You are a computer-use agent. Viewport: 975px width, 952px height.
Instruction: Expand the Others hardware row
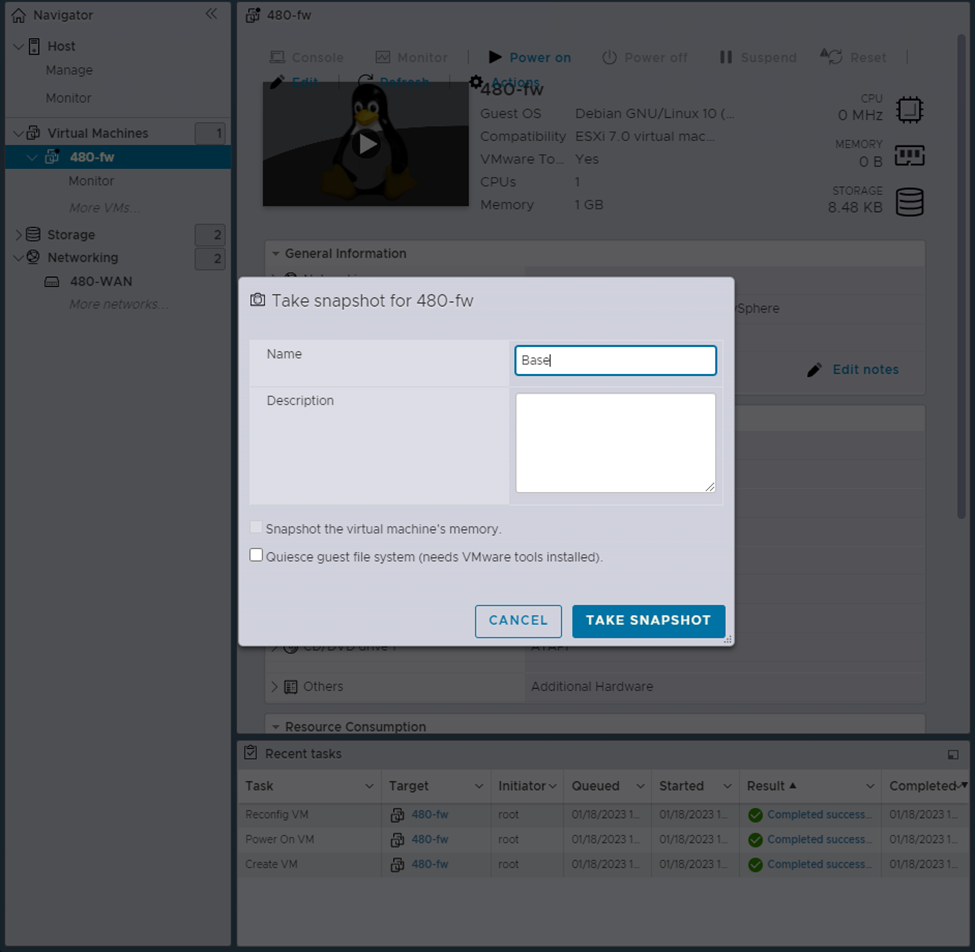pos(274,686)
